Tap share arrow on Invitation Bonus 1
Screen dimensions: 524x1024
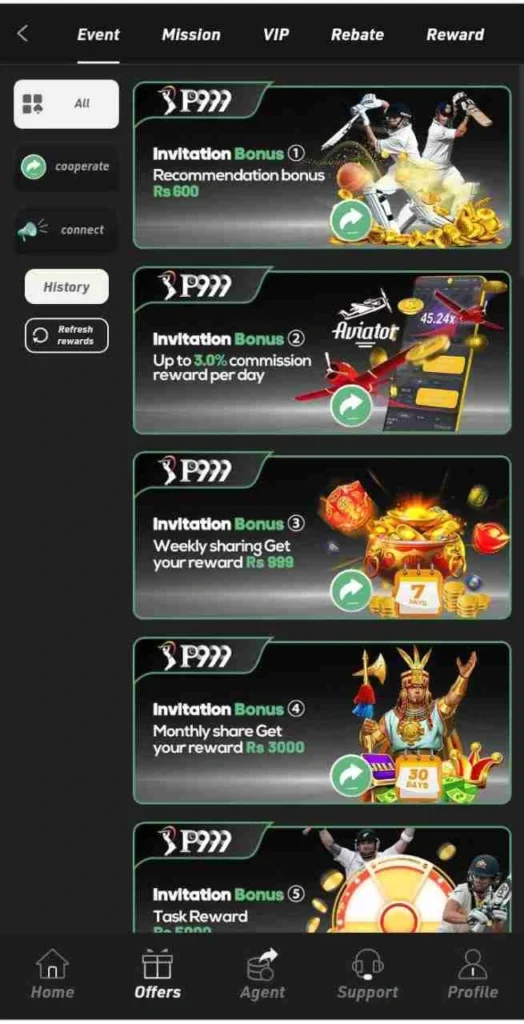tap(351, 221)
